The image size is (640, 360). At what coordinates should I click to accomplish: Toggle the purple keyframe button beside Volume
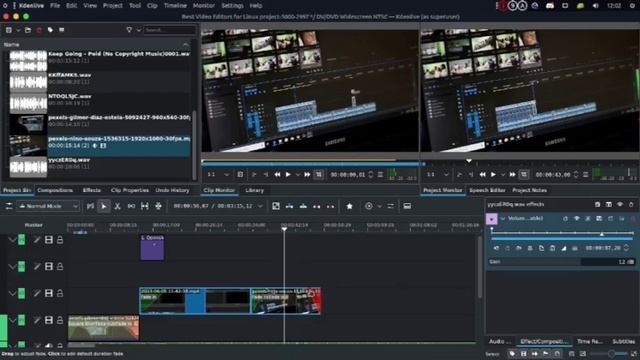[x=491, y=219]
